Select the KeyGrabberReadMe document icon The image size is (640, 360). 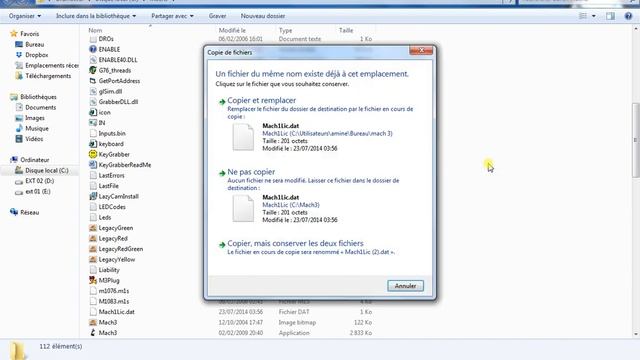coord(93,165)
